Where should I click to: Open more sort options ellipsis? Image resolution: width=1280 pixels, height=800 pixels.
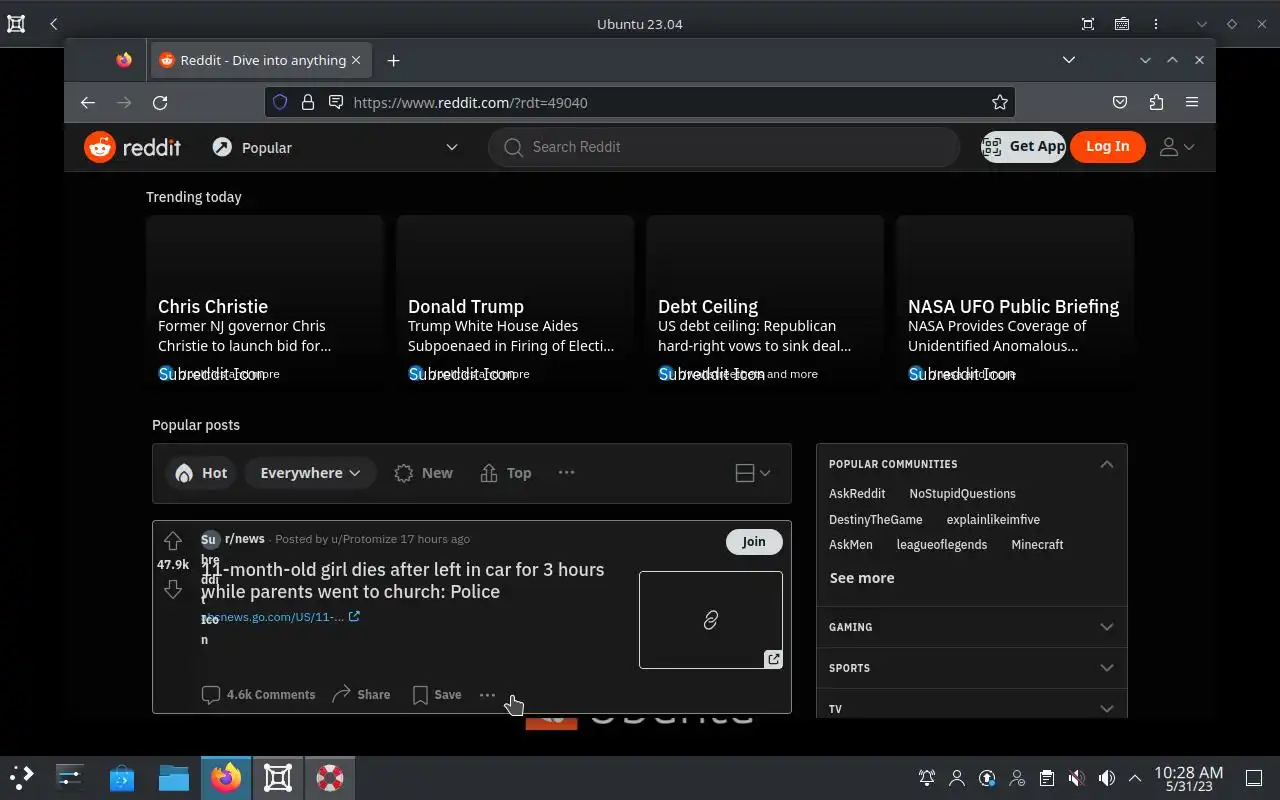pyautogui.click(x=566, y=473)
